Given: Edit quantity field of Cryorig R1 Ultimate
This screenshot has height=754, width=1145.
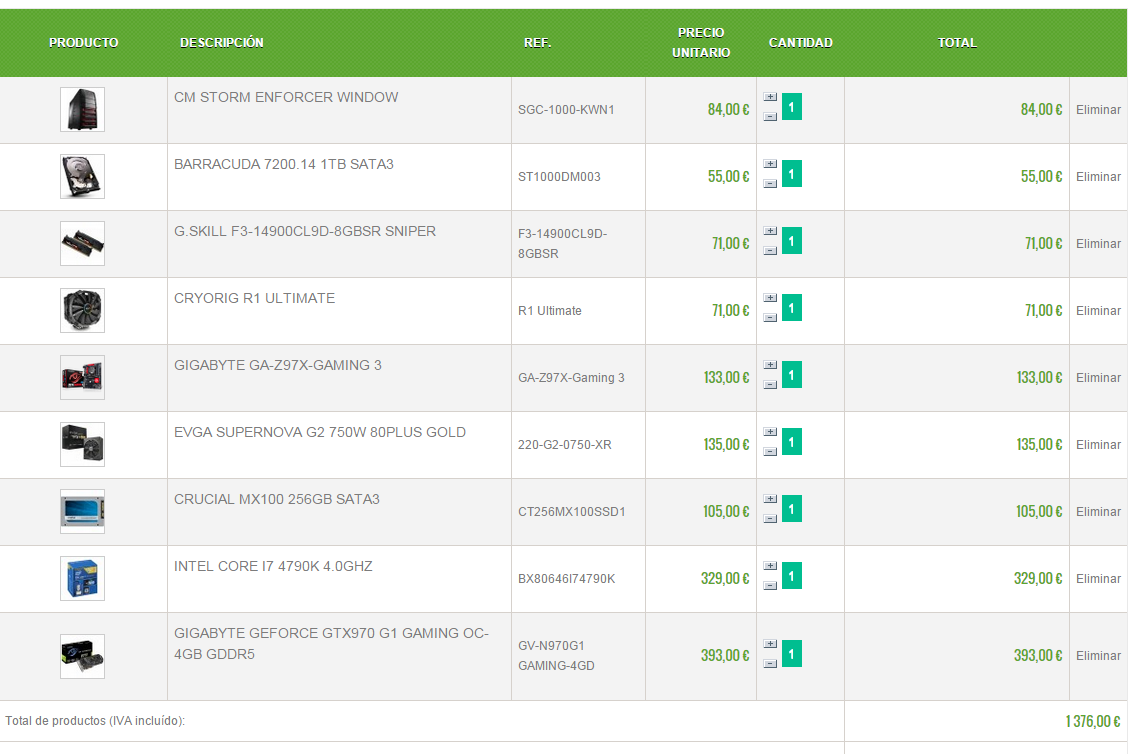Looking at the screenshot, I should pyautogui.click(x=792, y=308).
